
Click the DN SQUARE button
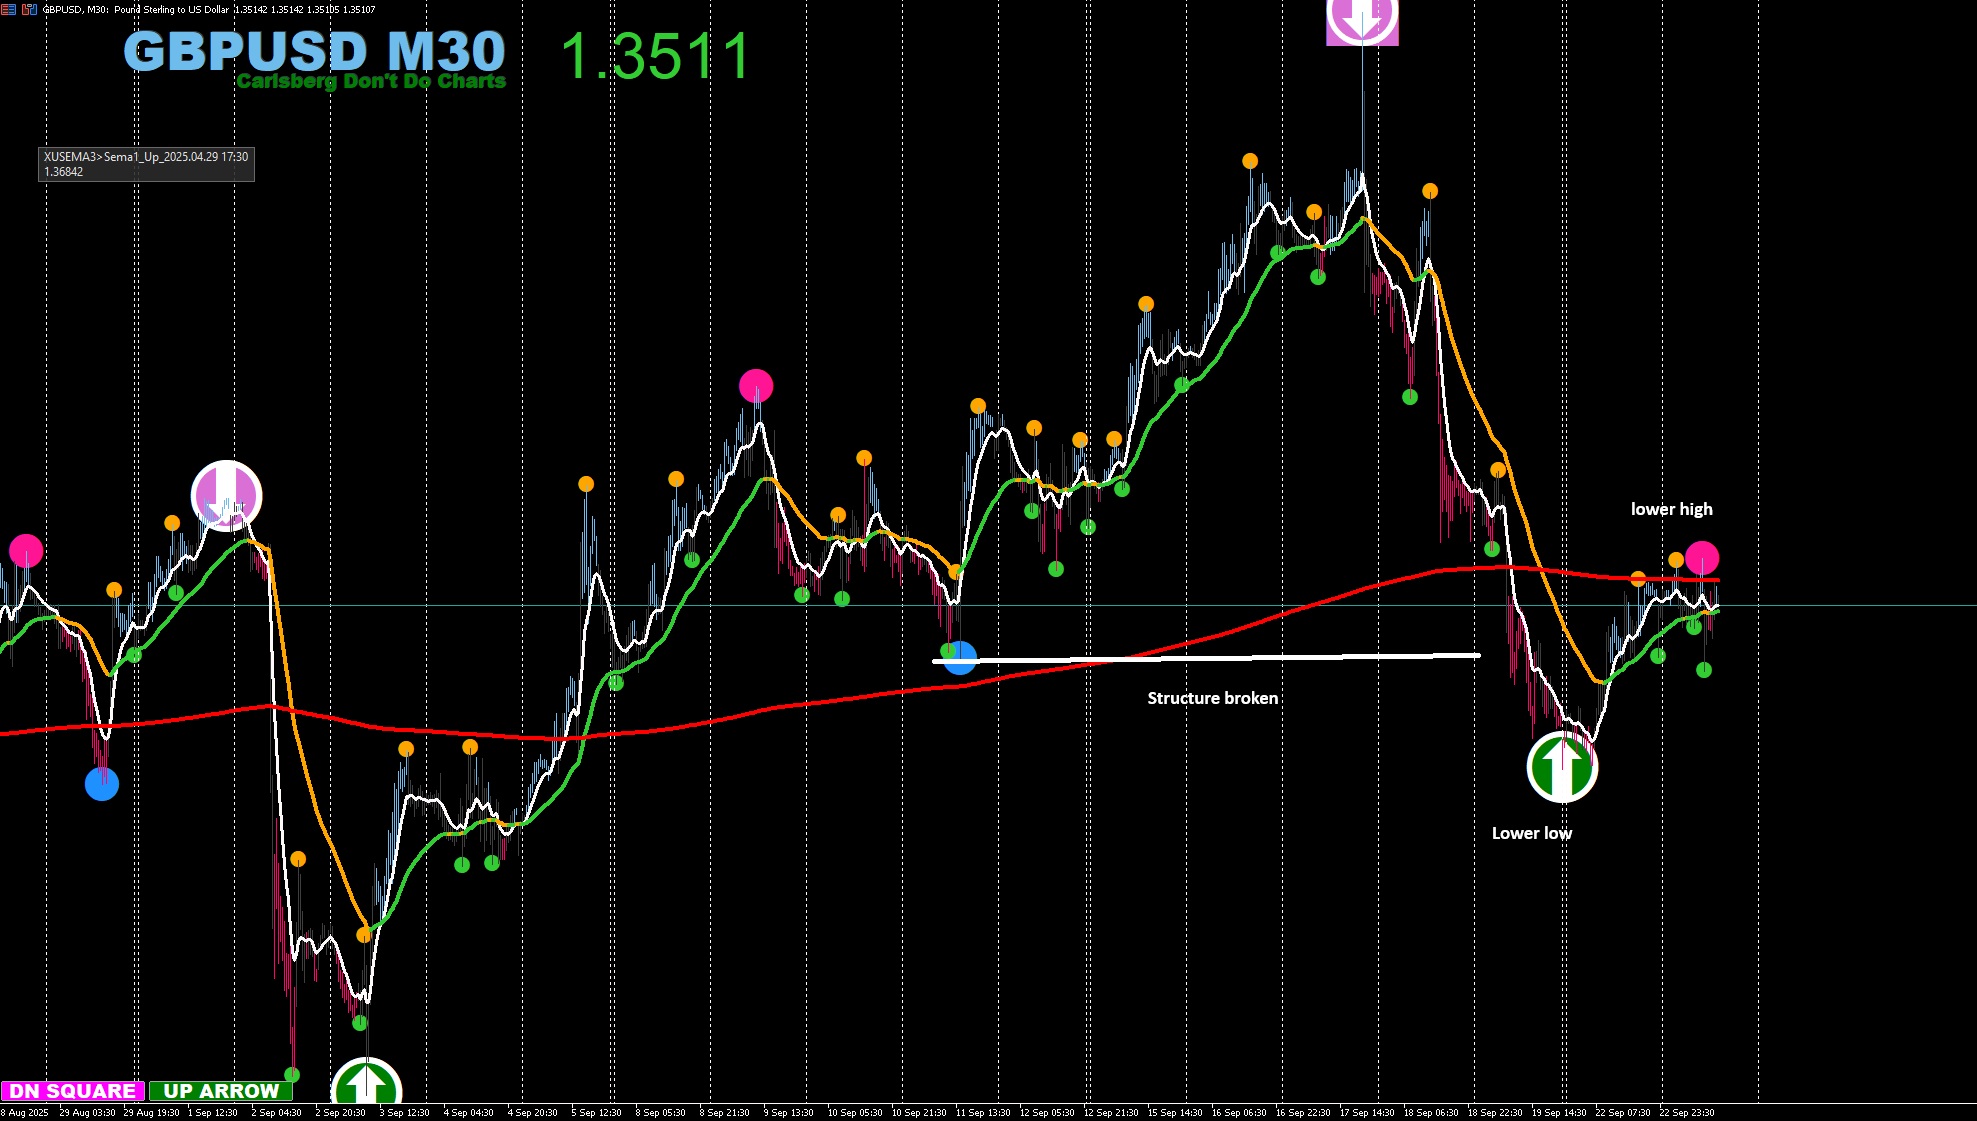point(72,1091)
